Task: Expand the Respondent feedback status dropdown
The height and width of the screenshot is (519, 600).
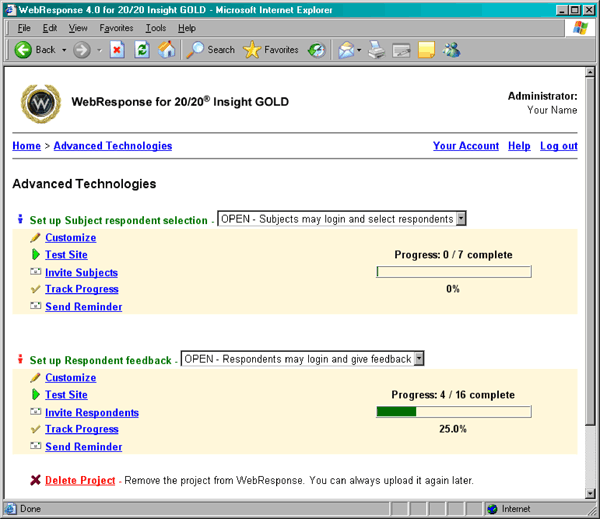Action: pyautogui.click(x=419, y=359)
